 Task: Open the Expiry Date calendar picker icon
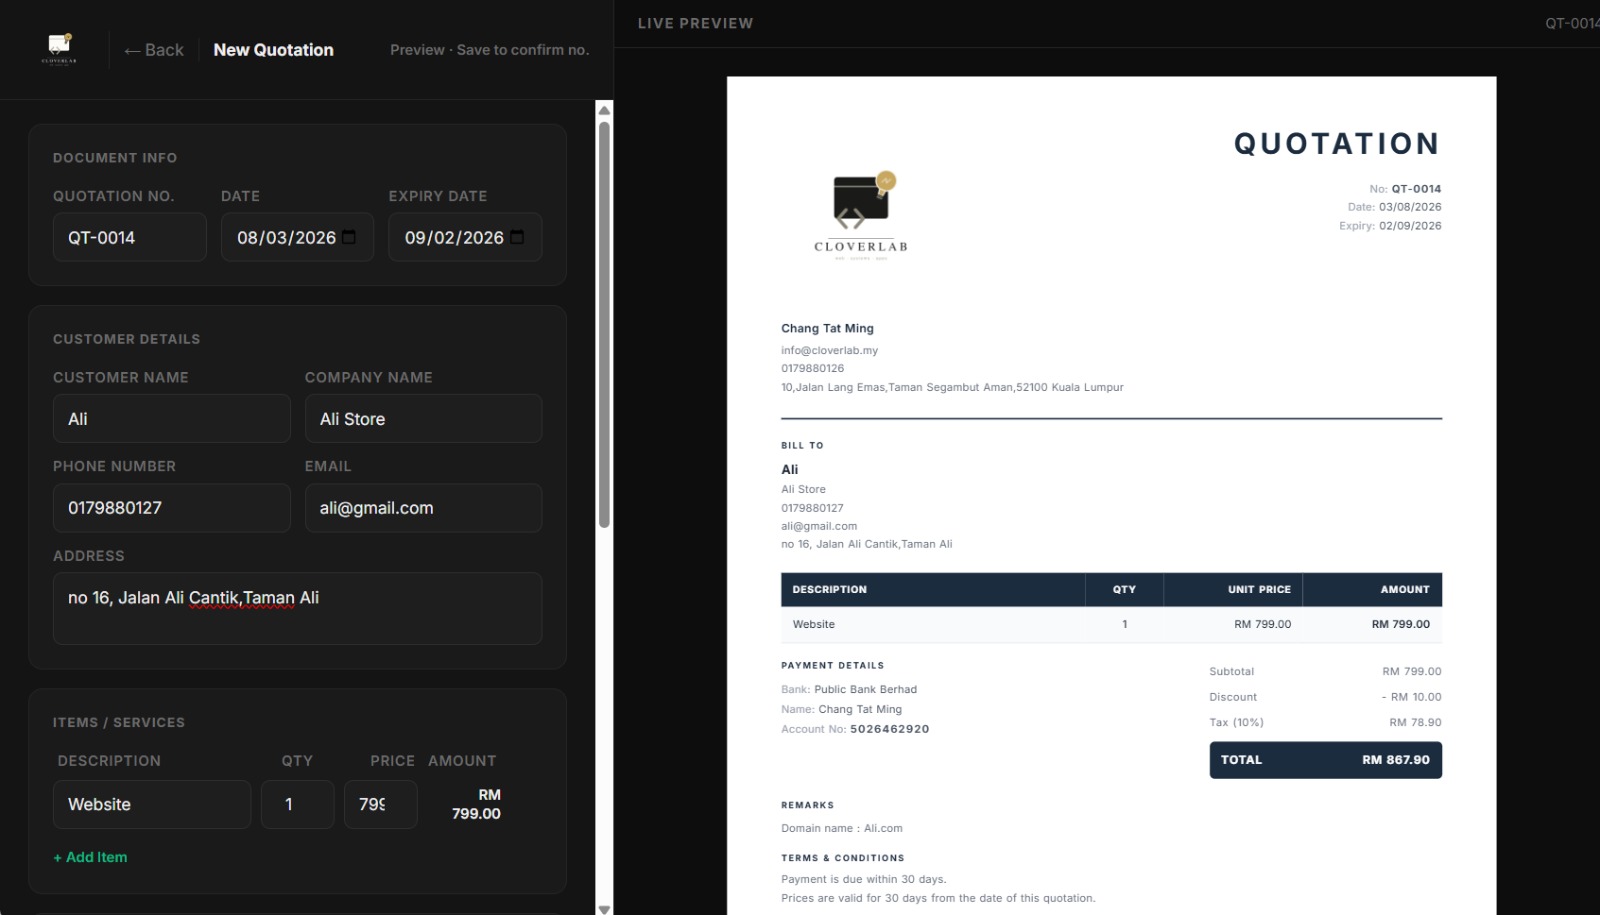click(x=517, y=237)
